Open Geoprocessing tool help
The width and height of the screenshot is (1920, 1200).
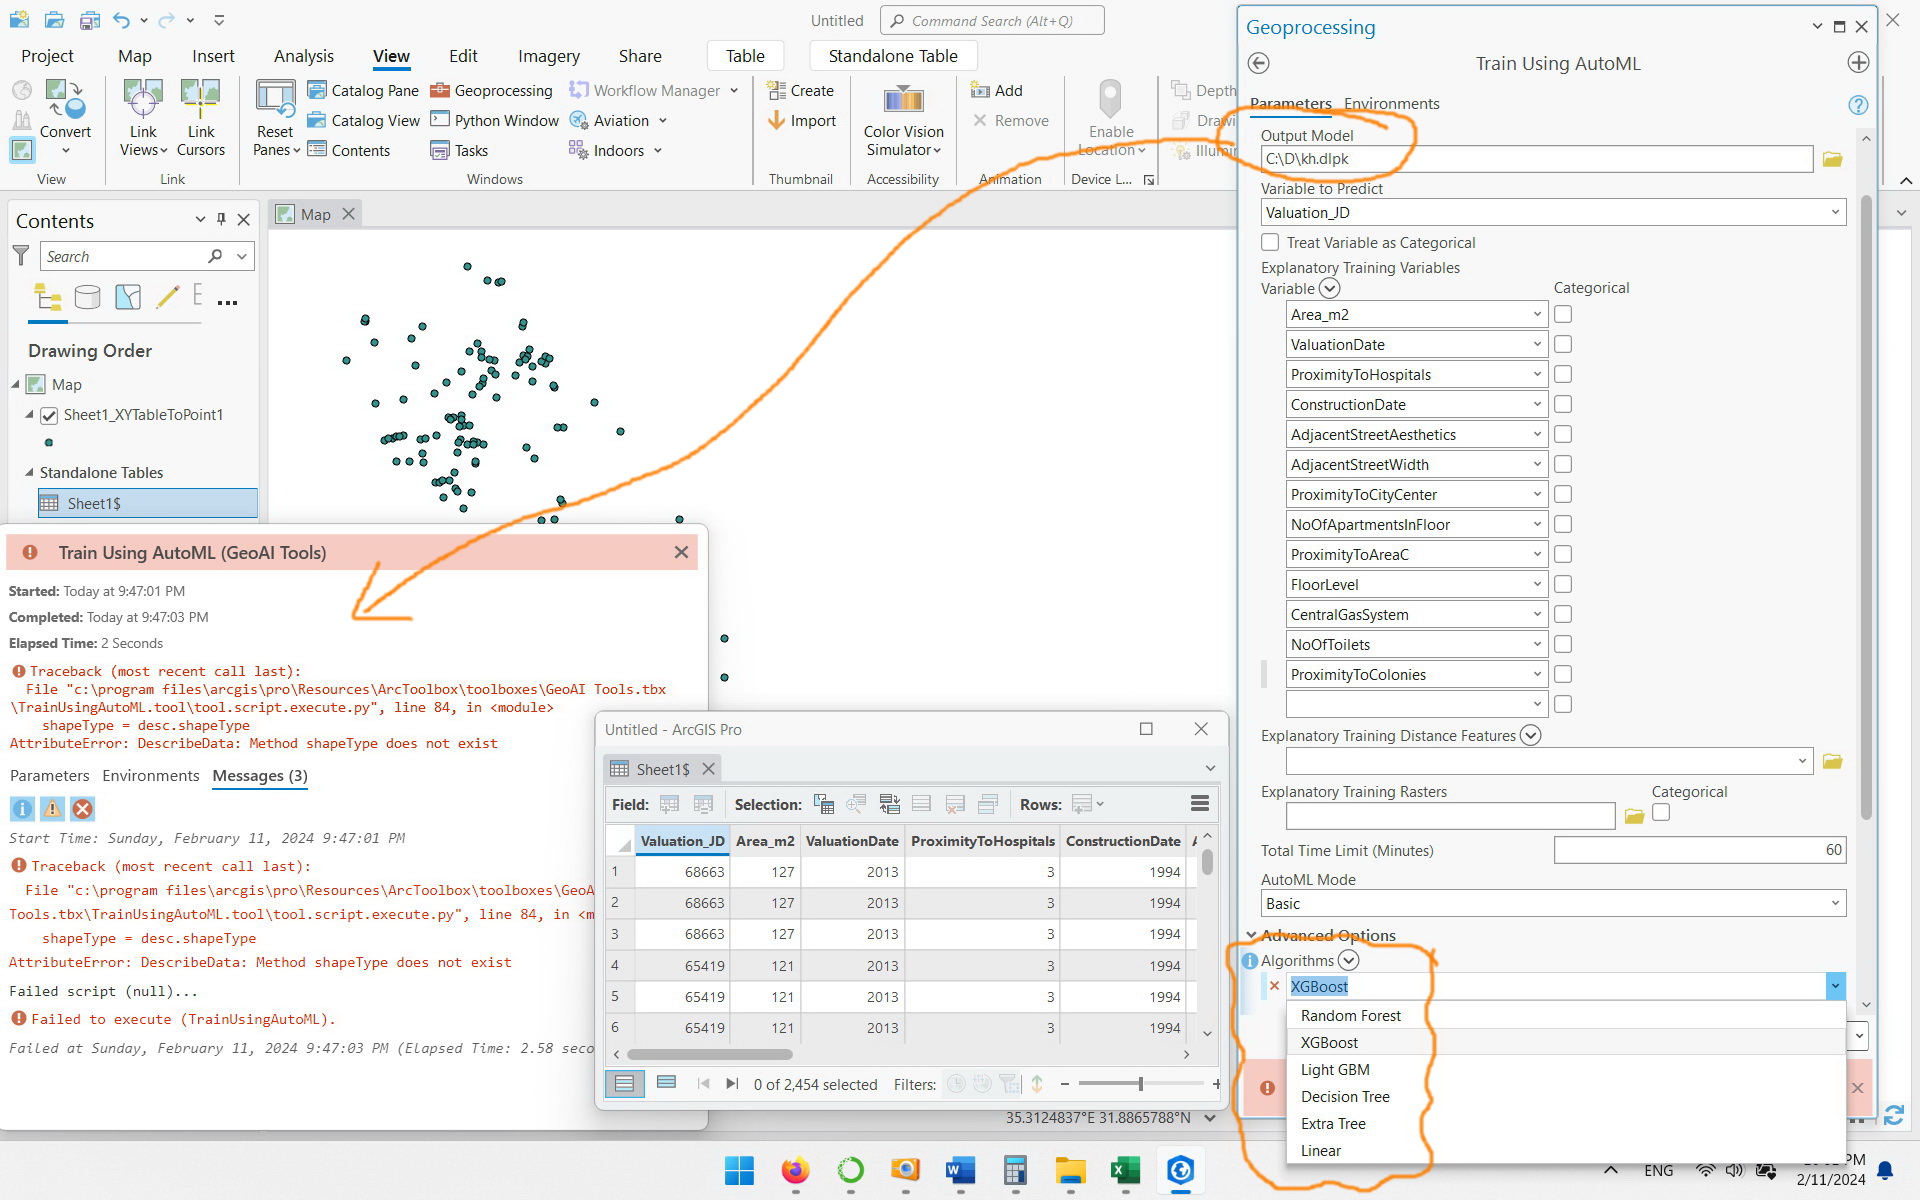click(1858, 105)
